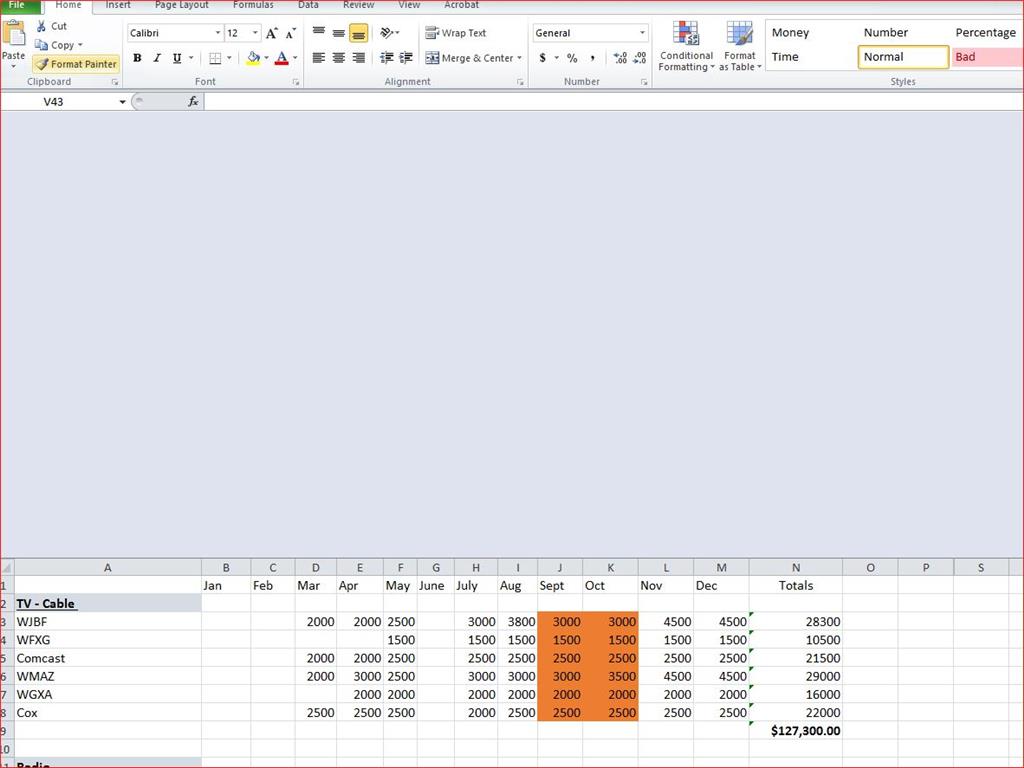
Task: Click the Increase Indent icon
Action: point(406,58)
